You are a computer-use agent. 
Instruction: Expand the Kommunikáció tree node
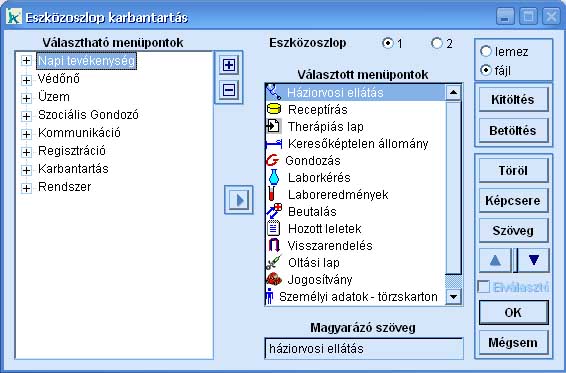26,134
